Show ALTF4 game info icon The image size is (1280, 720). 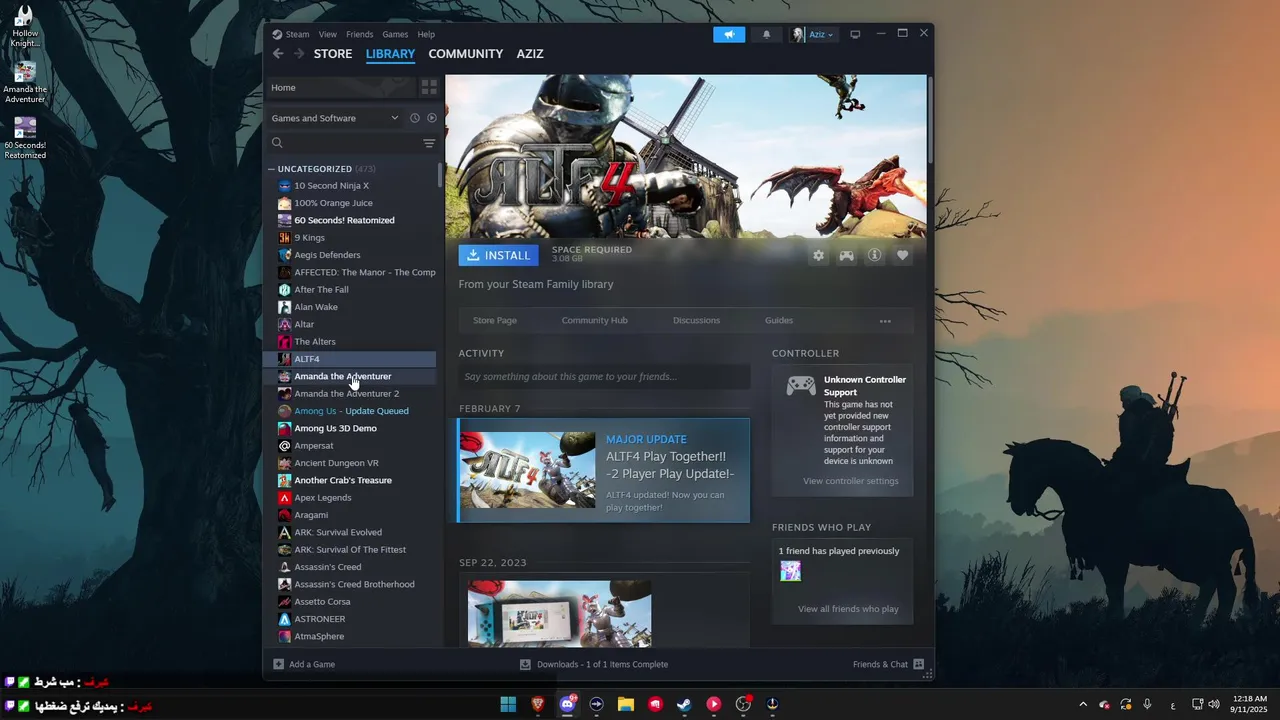[x=874, y=255]
